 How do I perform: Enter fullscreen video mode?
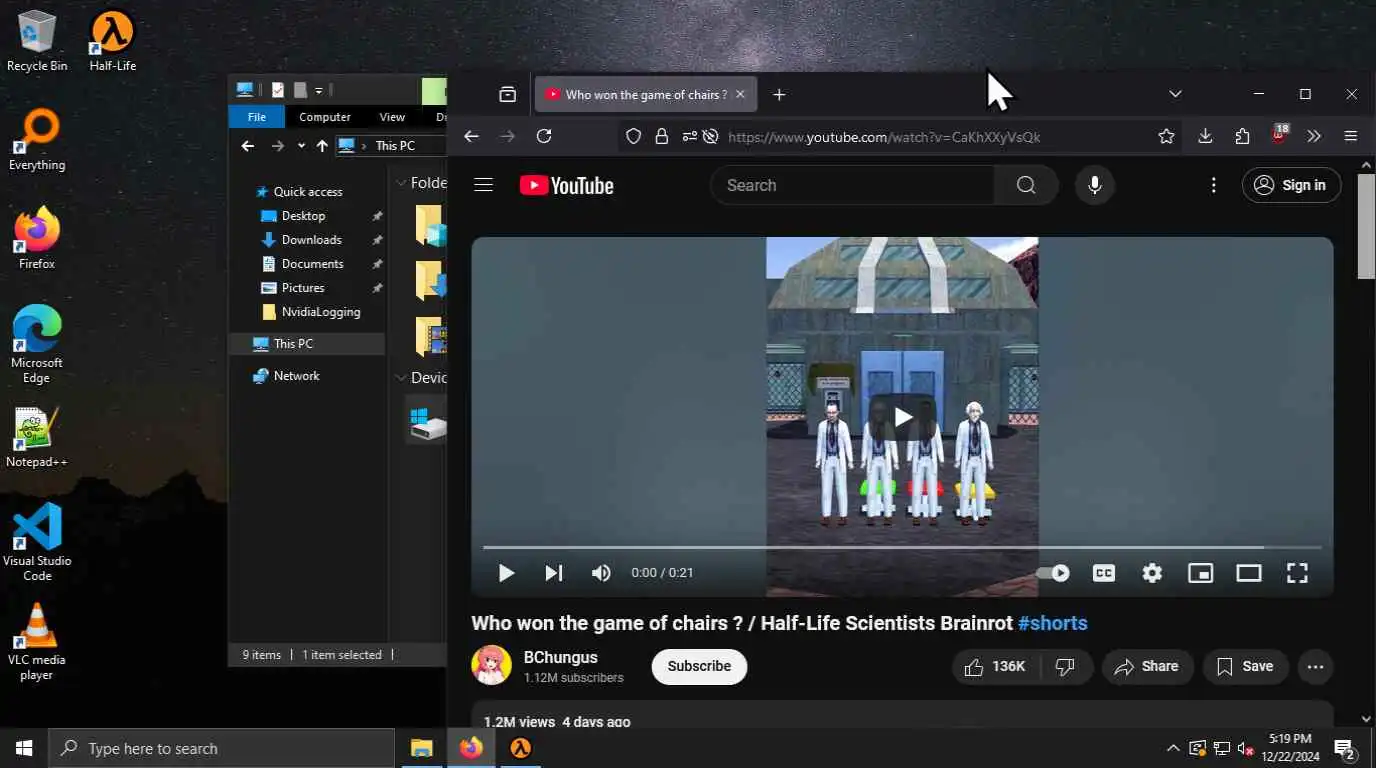point(1297,573)
